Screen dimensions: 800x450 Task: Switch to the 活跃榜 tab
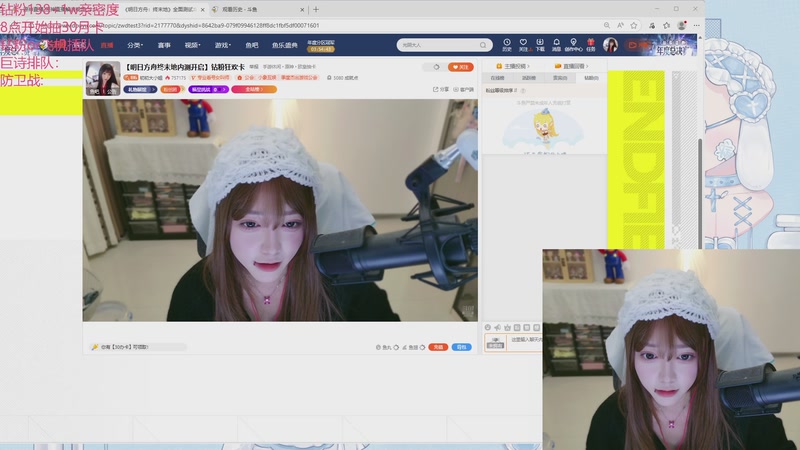pyautogui.click(x=529, y=78)
